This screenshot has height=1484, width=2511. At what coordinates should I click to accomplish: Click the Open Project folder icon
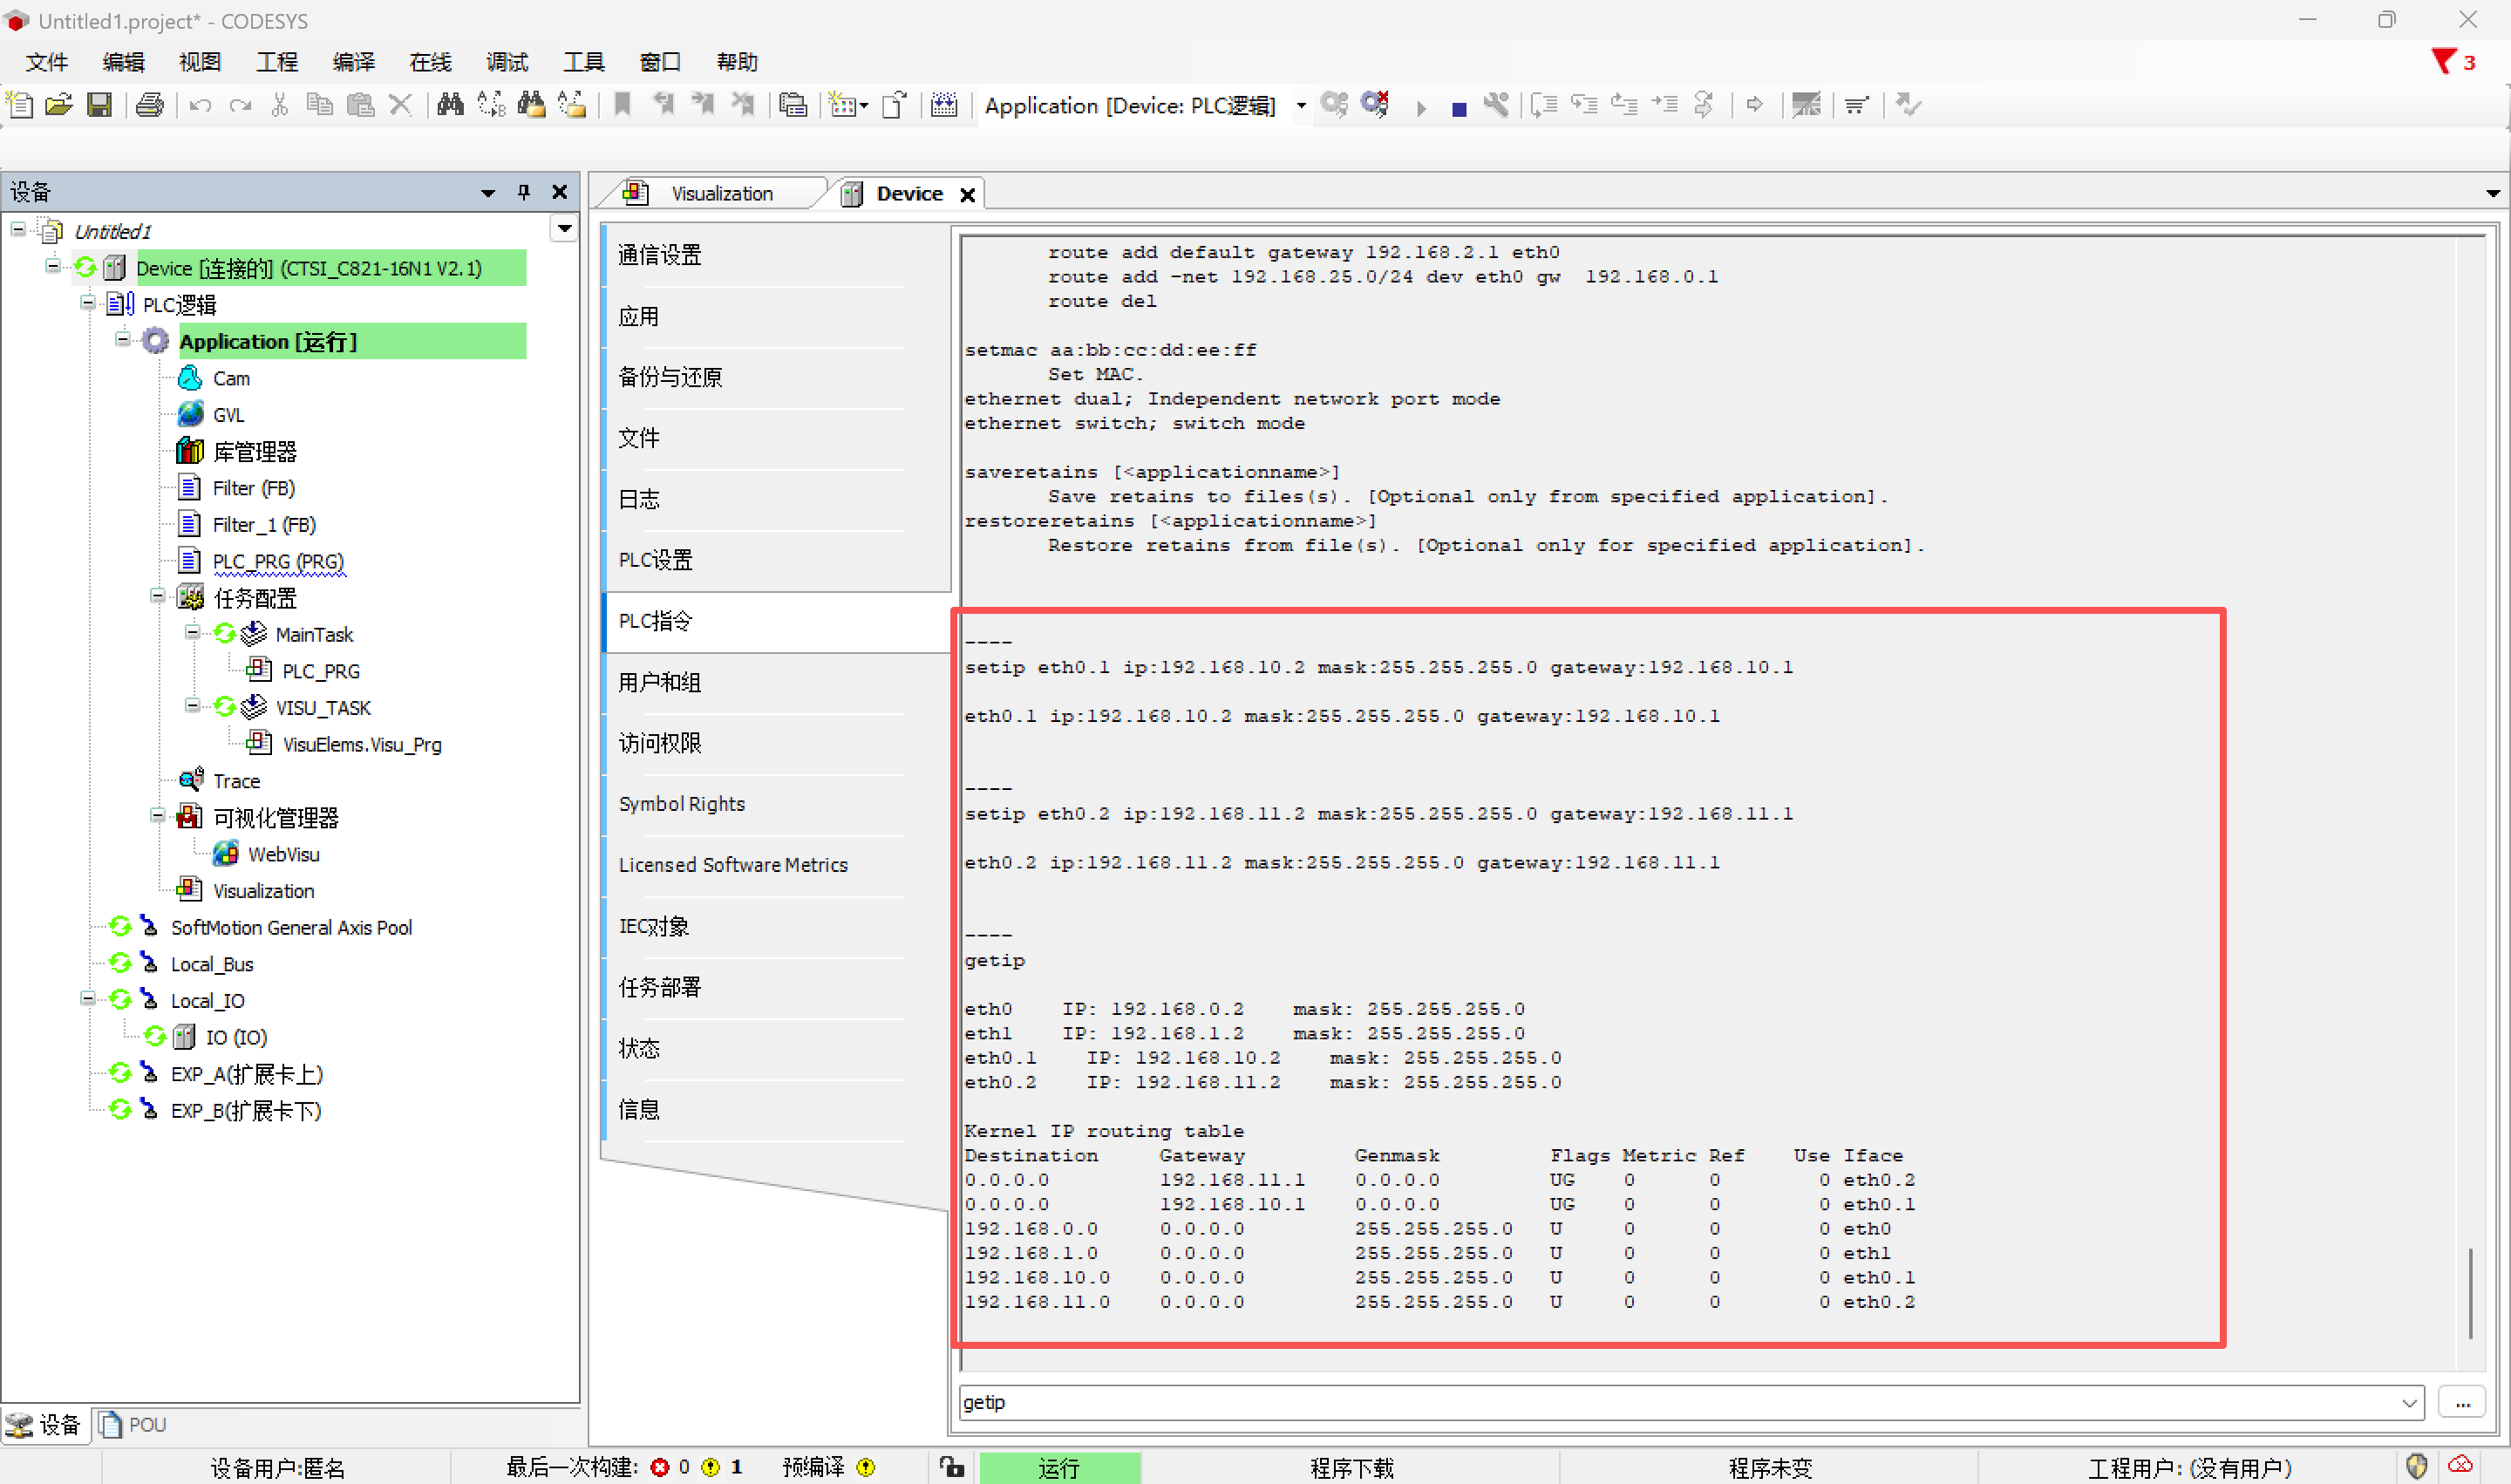click(59, 104)
